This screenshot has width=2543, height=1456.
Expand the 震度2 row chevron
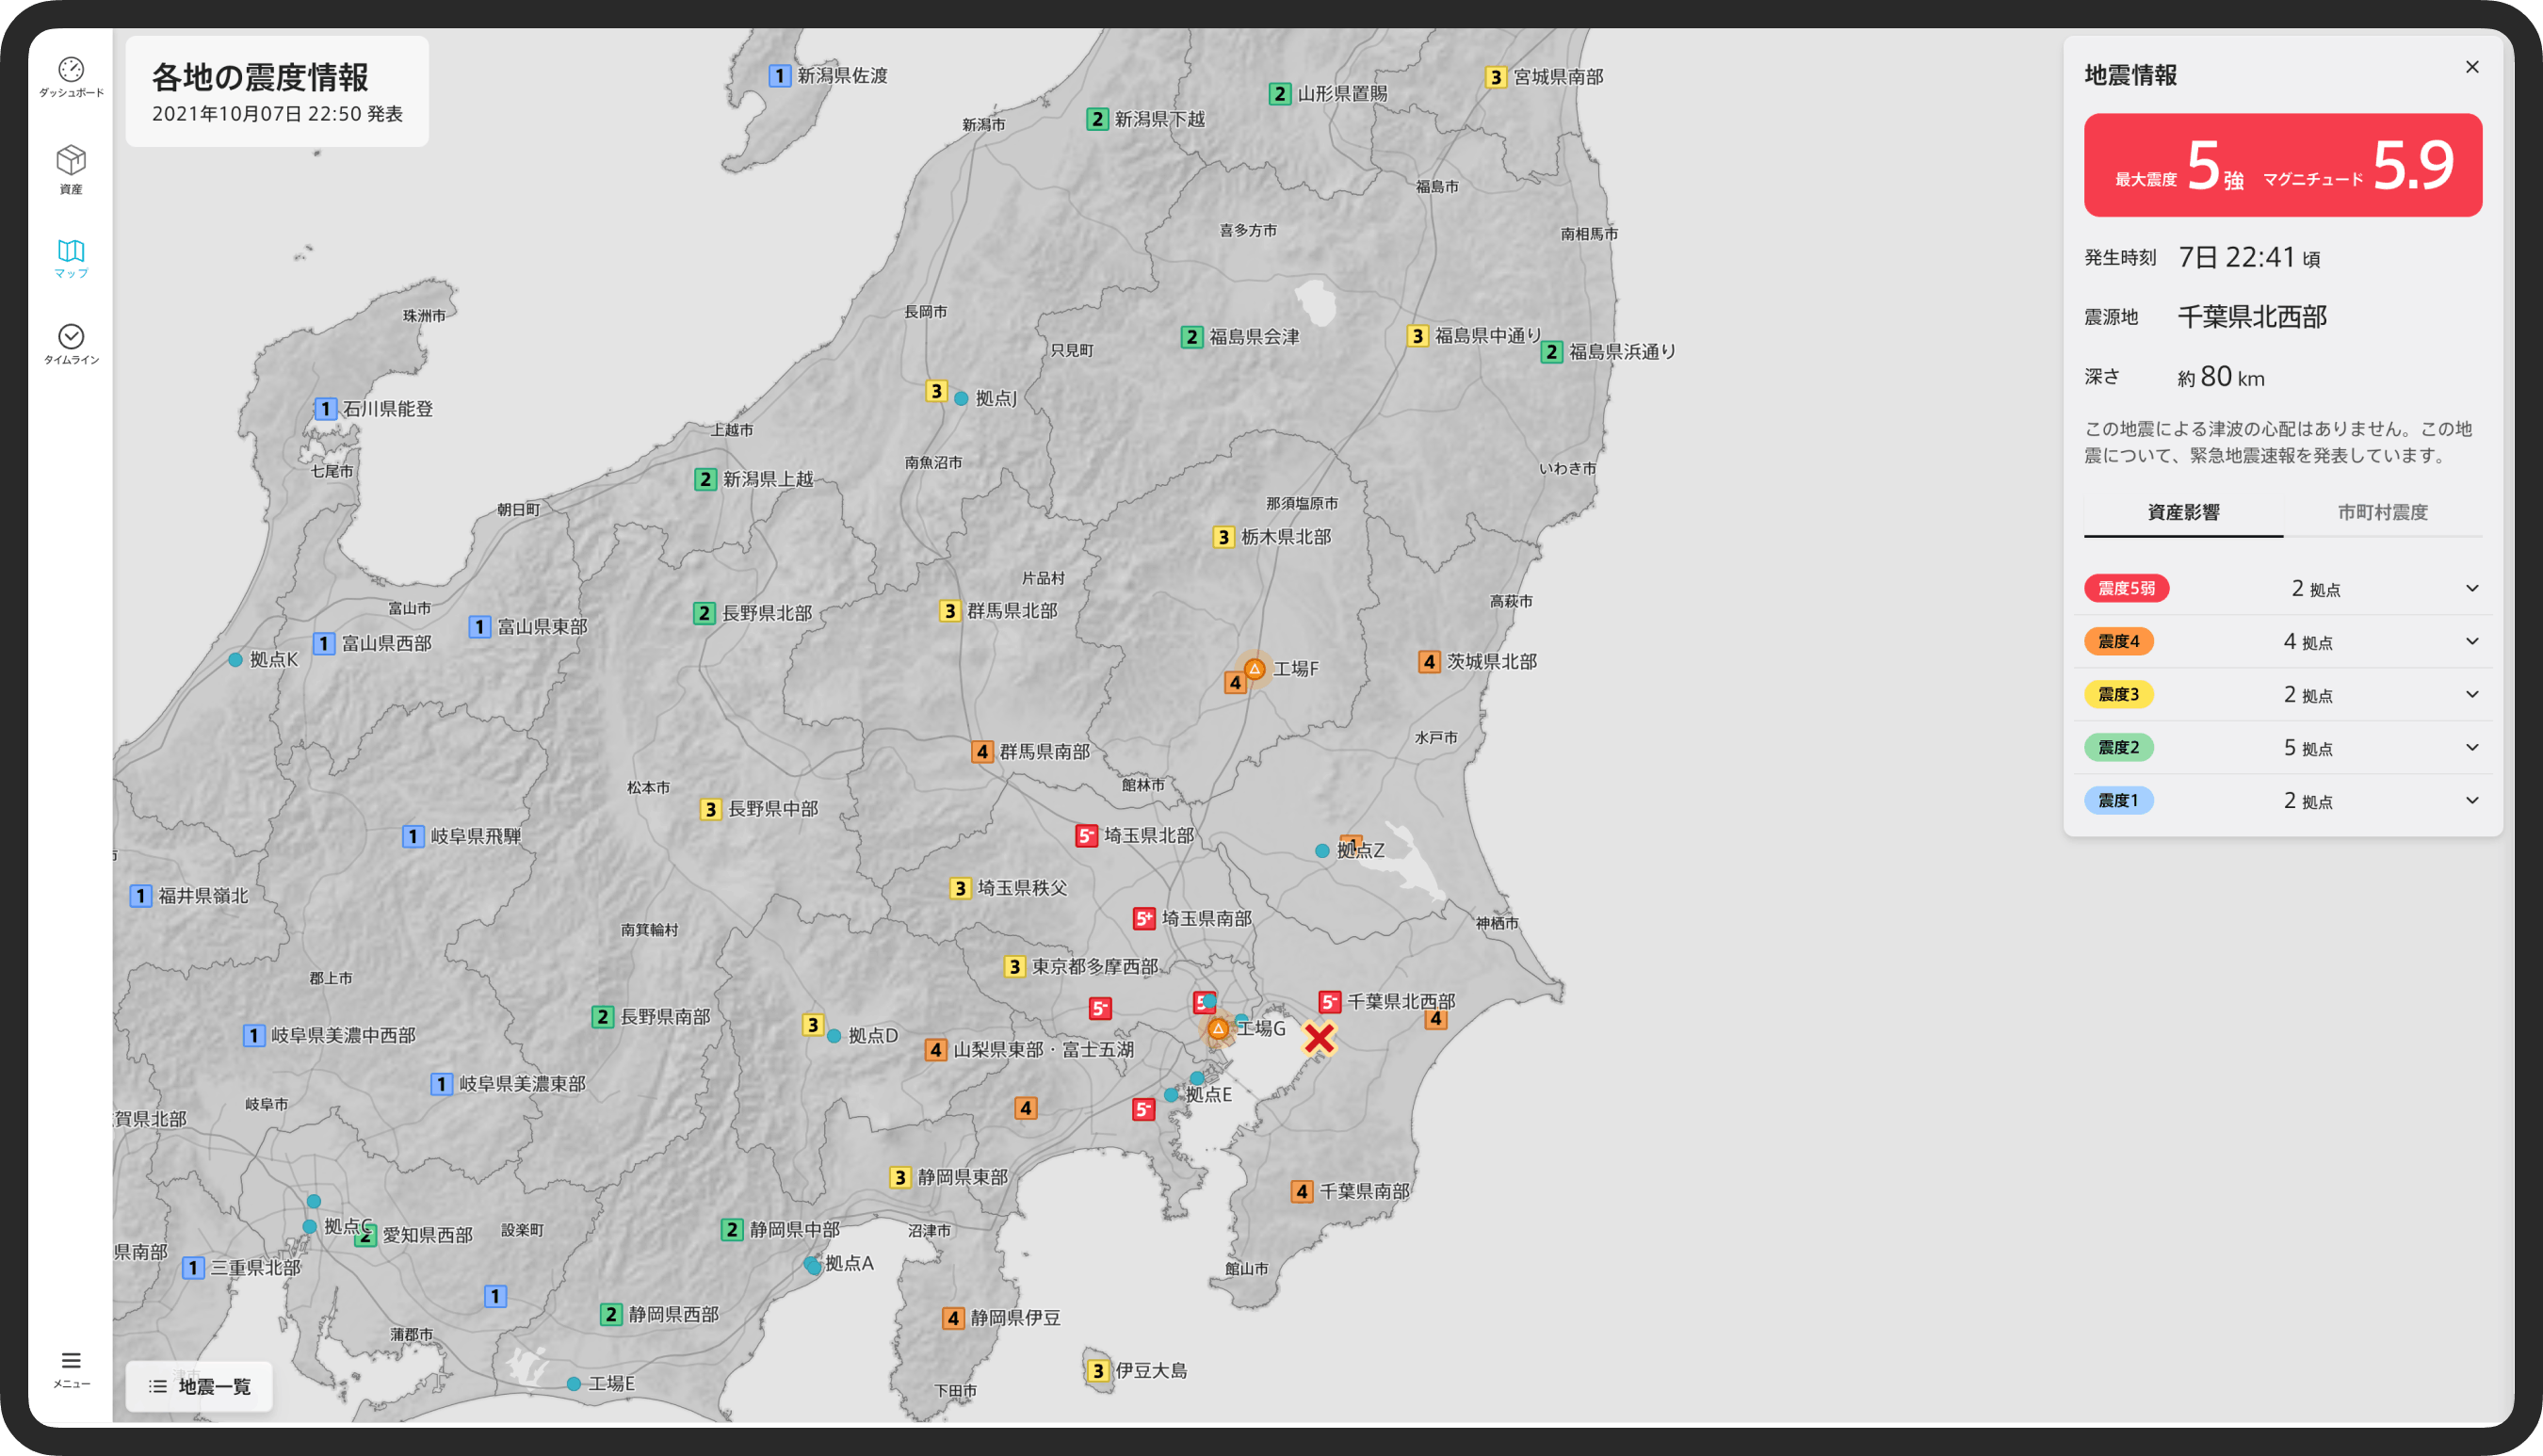click(2472, 747)
